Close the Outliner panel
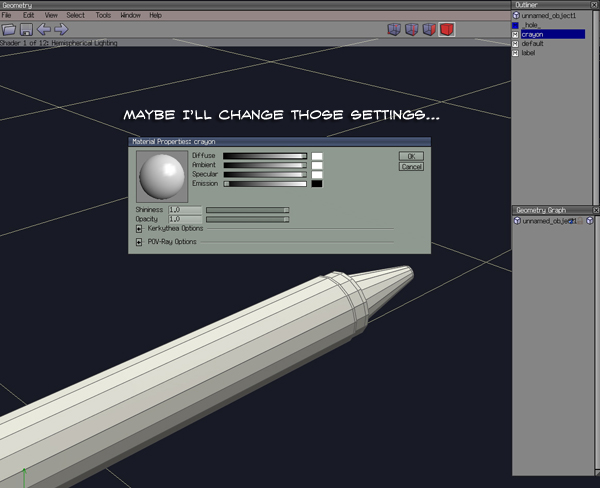600x488 pixels. (595, 5)
